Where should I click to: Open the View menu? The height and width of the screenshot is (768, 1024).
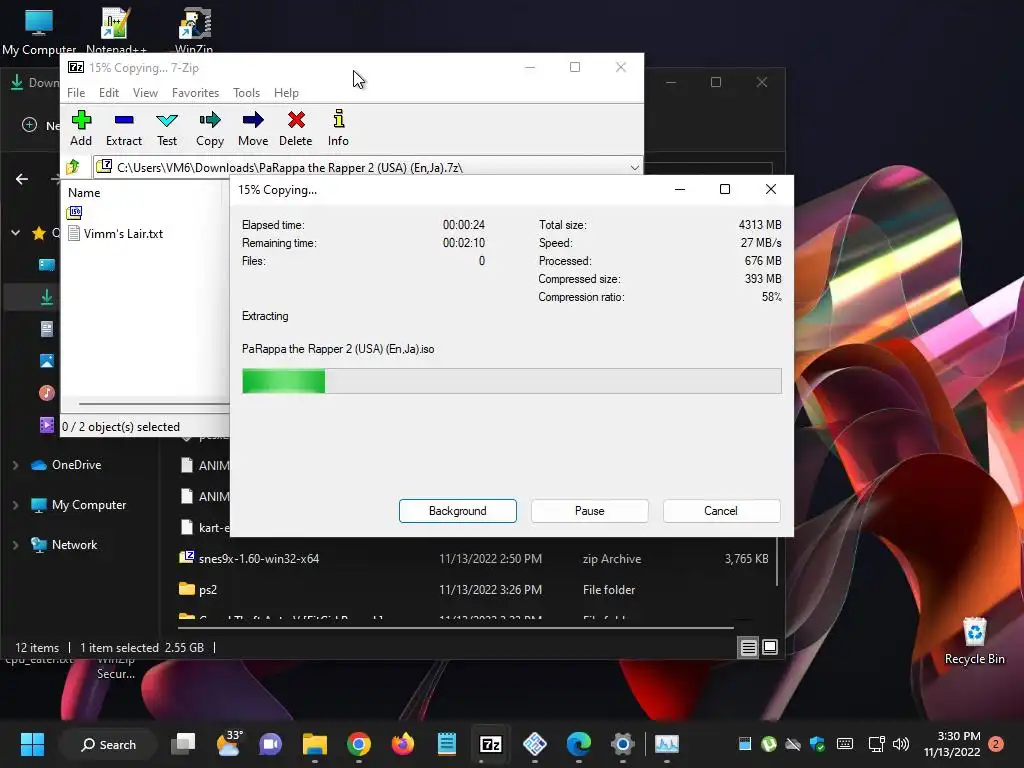tap(145, 93)
